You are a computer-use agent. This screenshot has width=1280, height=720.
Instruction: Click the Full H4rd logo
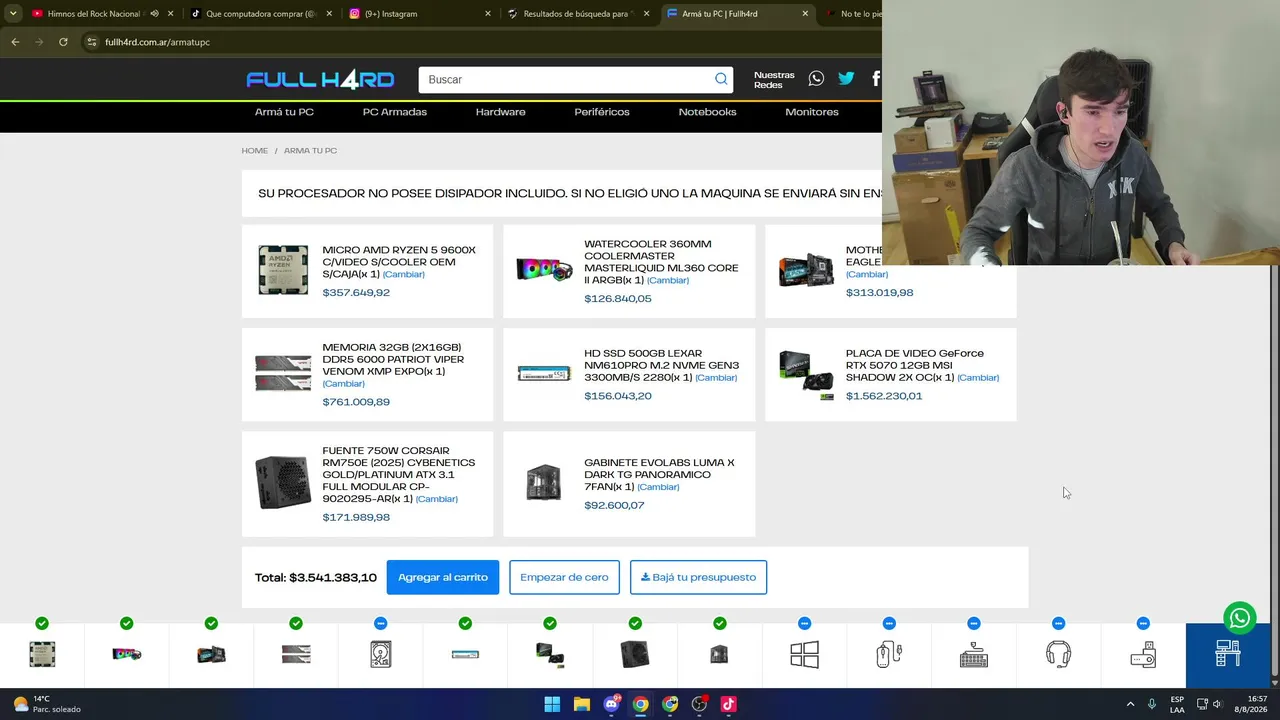(320, 80)
